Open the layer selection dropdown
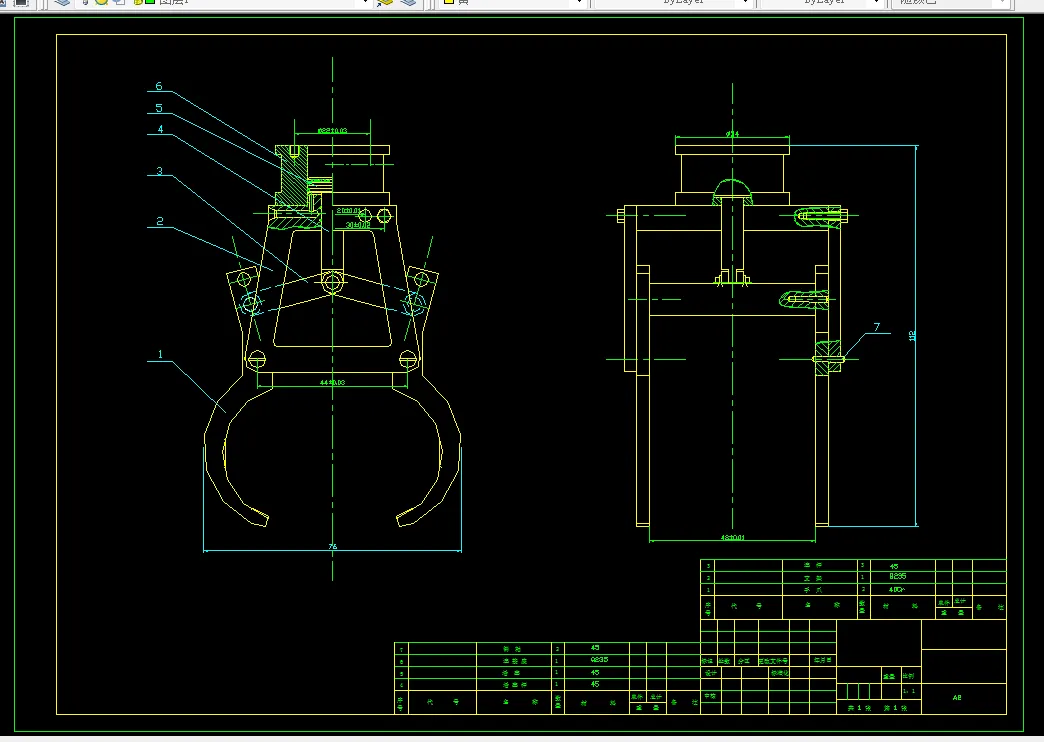This screenshot has width=1044, height=742. tap(365, 3)
